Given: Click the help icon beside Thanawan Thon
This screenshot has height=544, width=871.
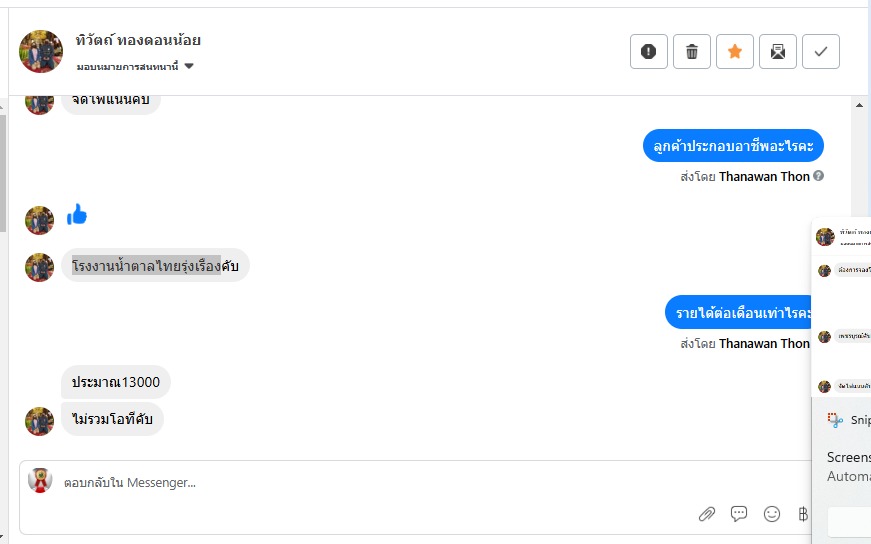Looking at the screenshot, I should (x=818, y=176).
